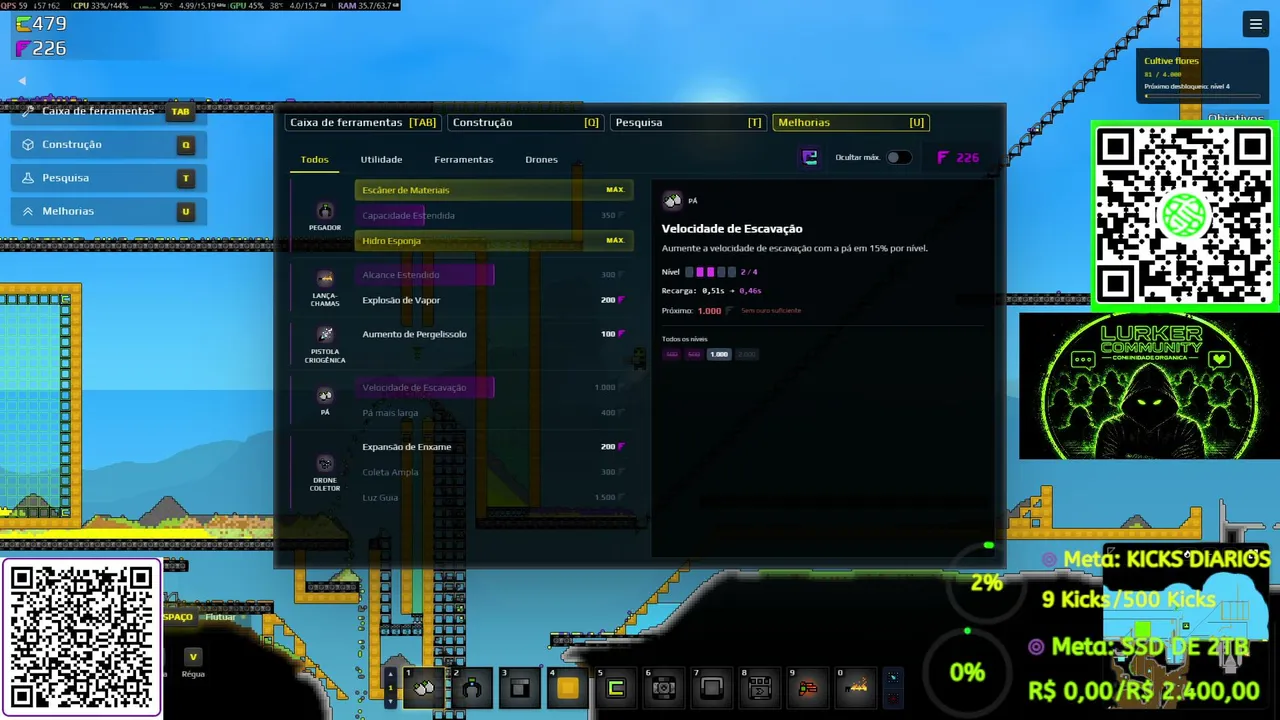Screen dimensions: 1280x720
Task: Select hotbar slot 9 cryogenic pistol
Action: point(808,688)
